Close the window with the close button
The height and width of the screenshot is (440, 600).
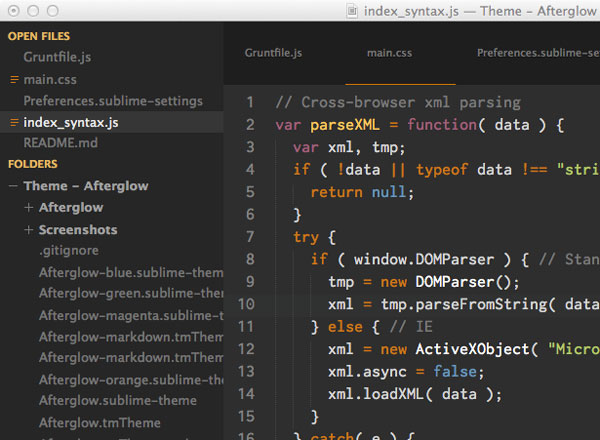pyautogui.click(x=13, y=11)
